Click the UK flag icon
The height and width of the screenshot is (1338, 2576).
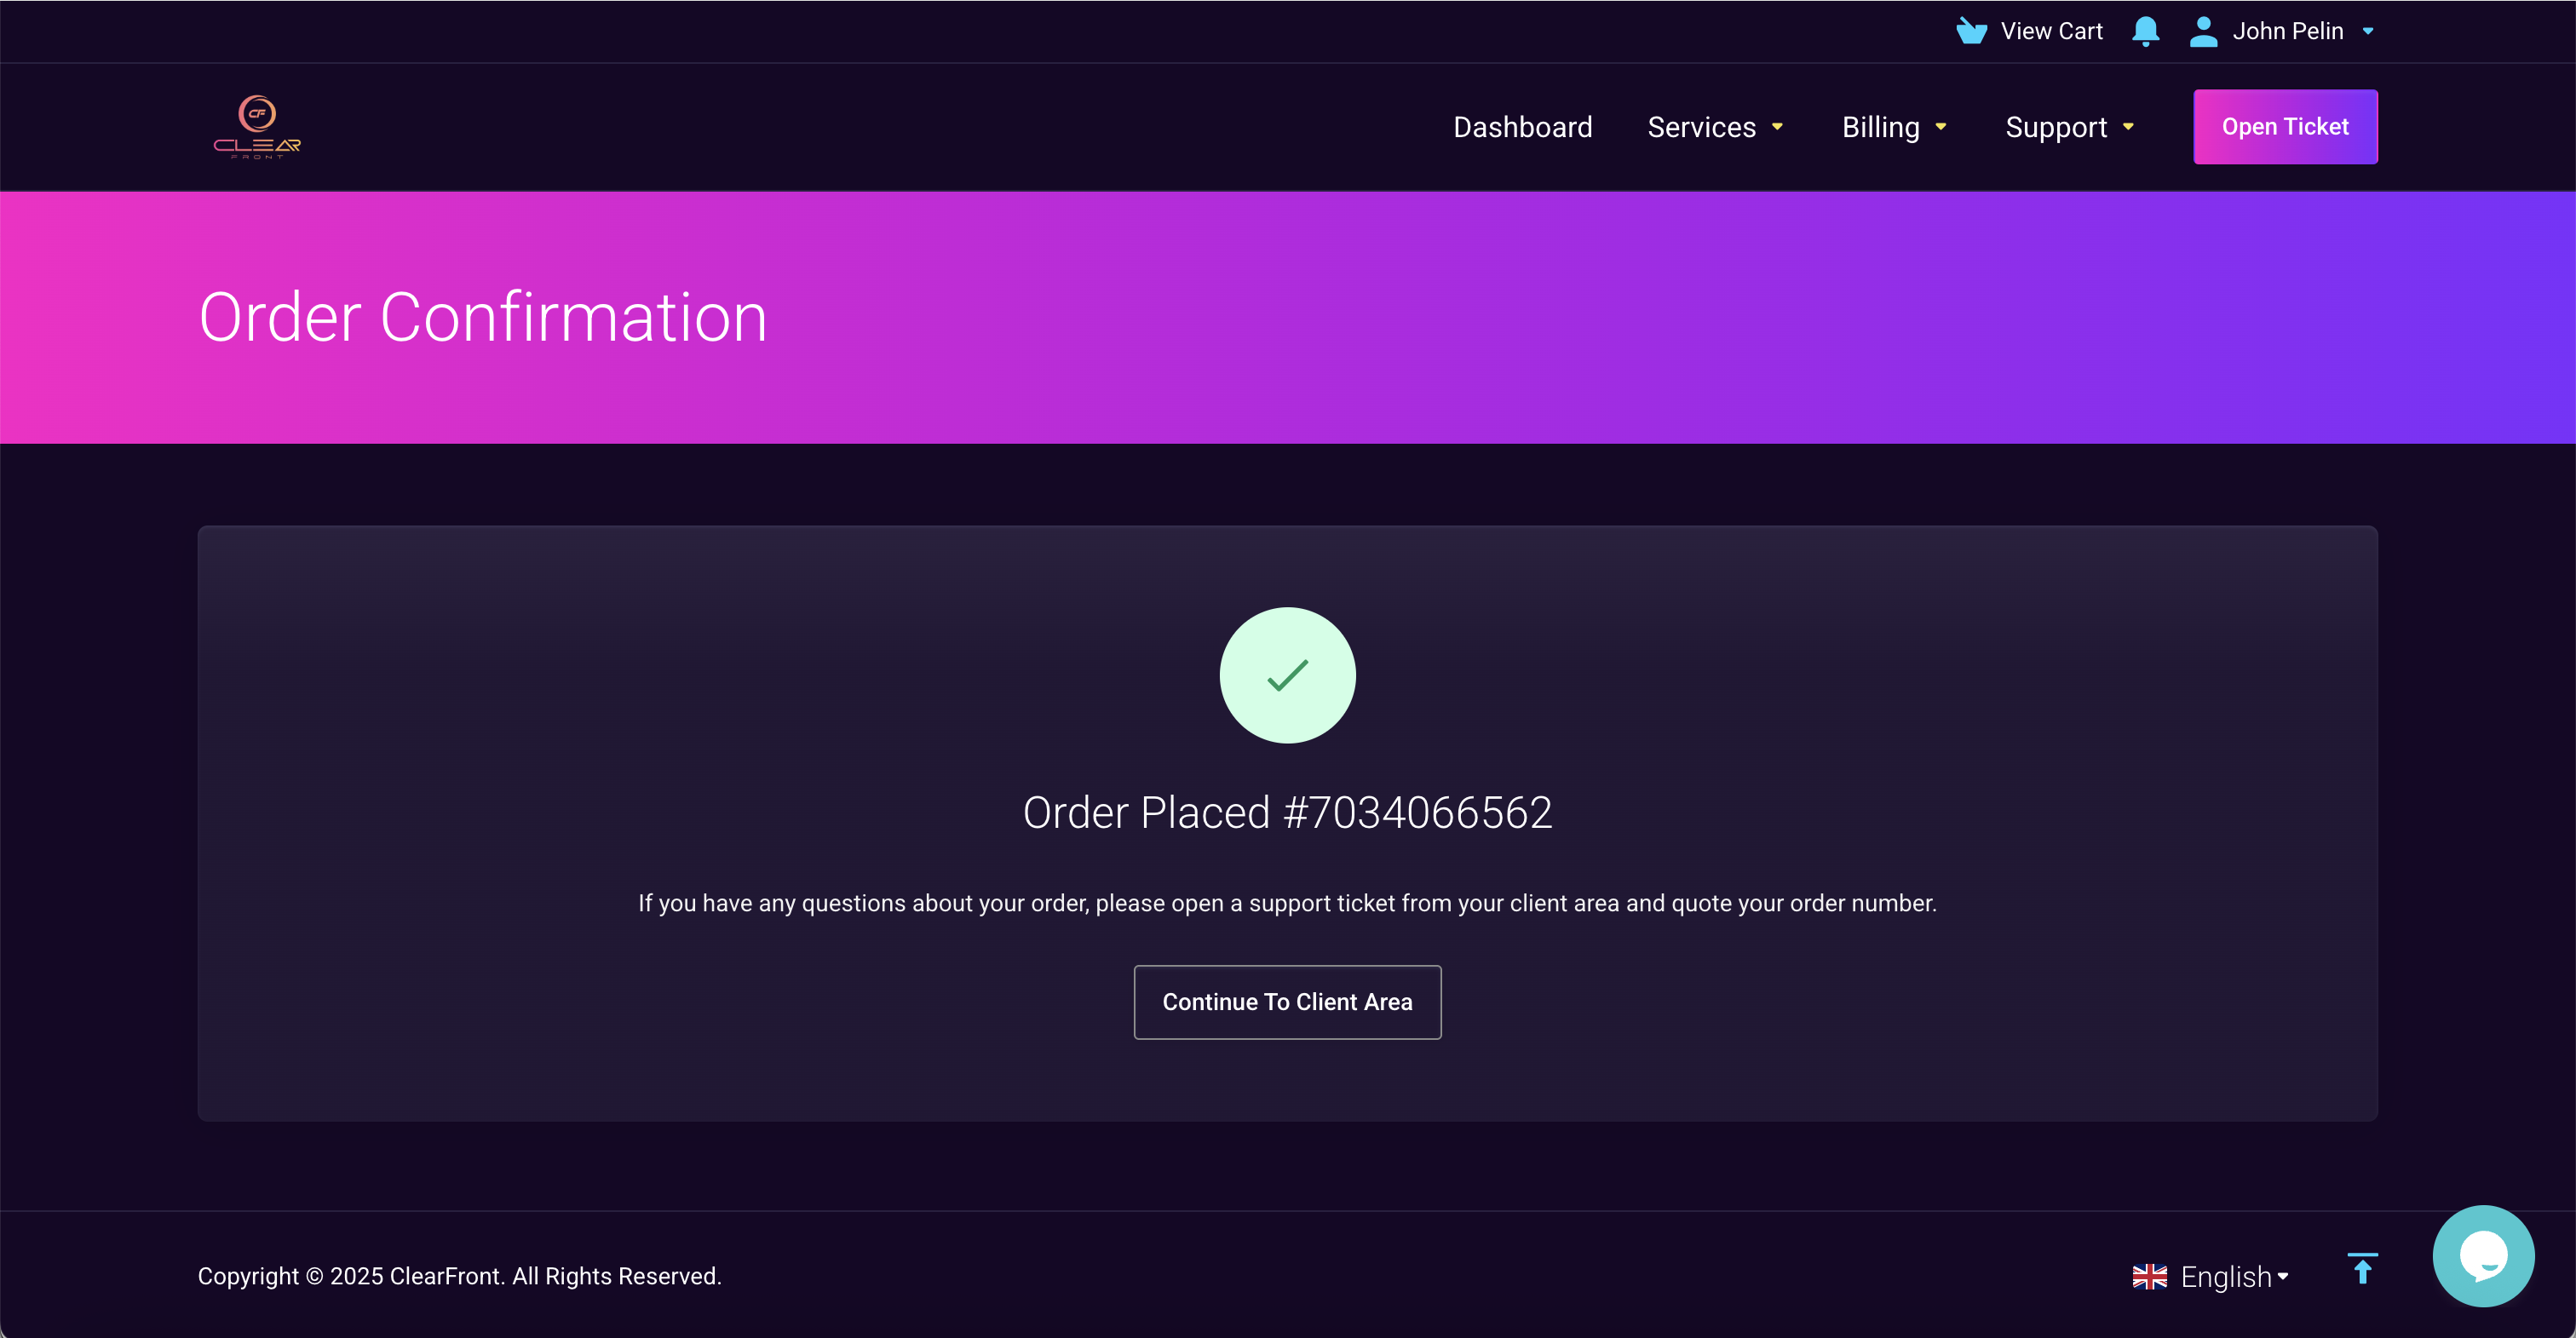pyautogui.click(x=2149, y=1276)
